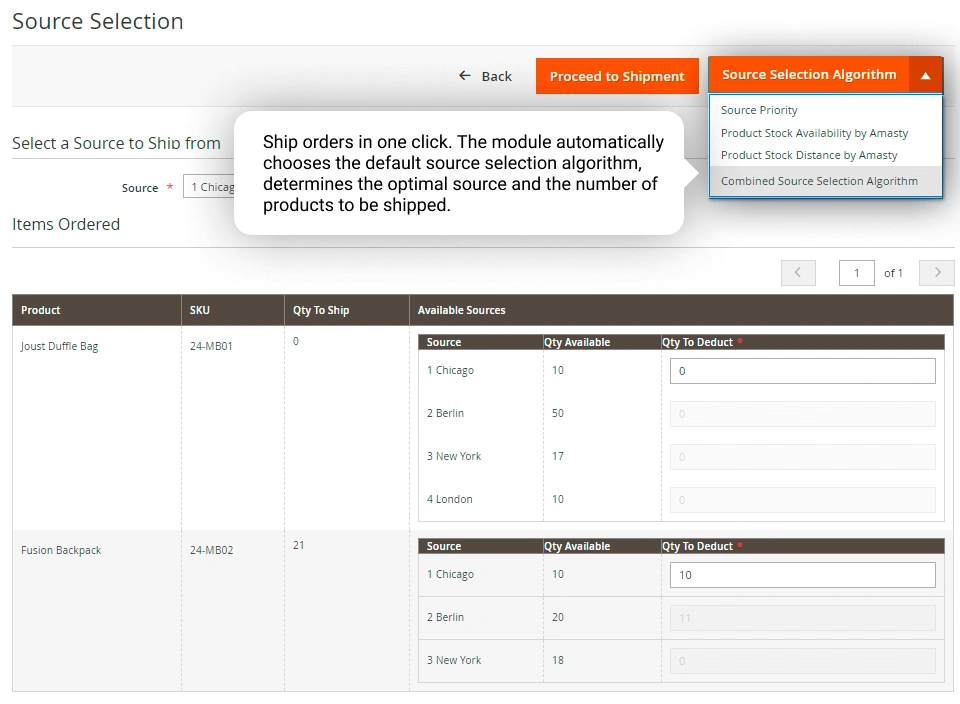
Task: Open the Source Selection Algorithm menu
Action: tap(808, 74)
